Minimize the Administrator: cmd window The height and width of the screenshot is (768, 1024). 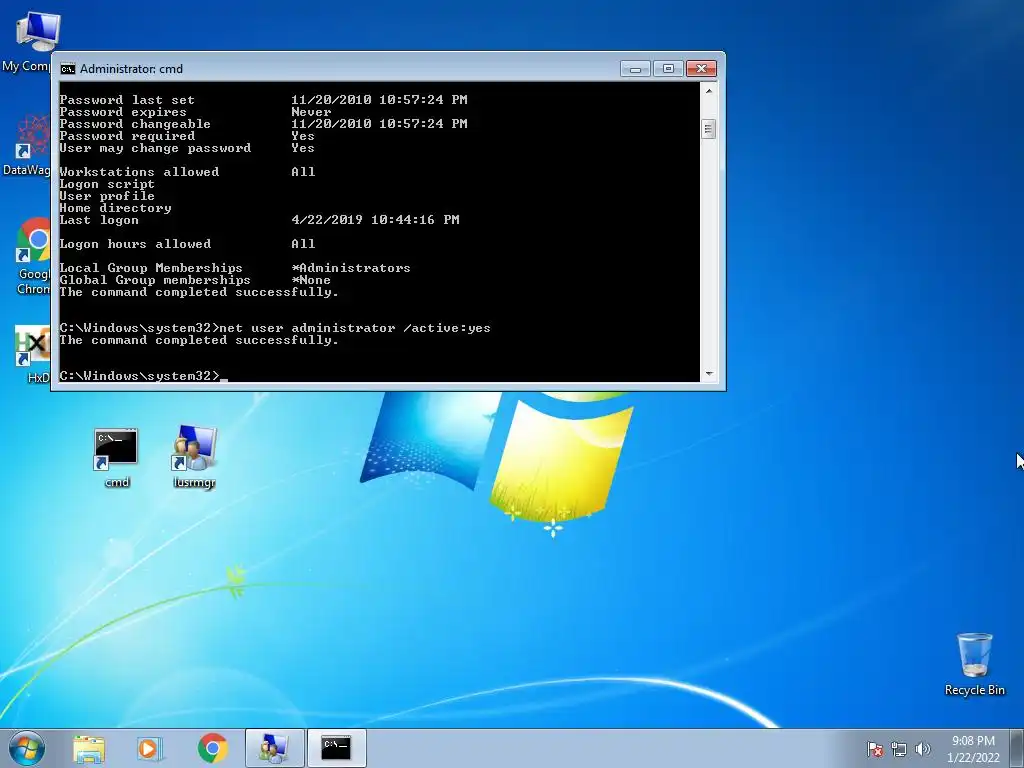[635, 69]
